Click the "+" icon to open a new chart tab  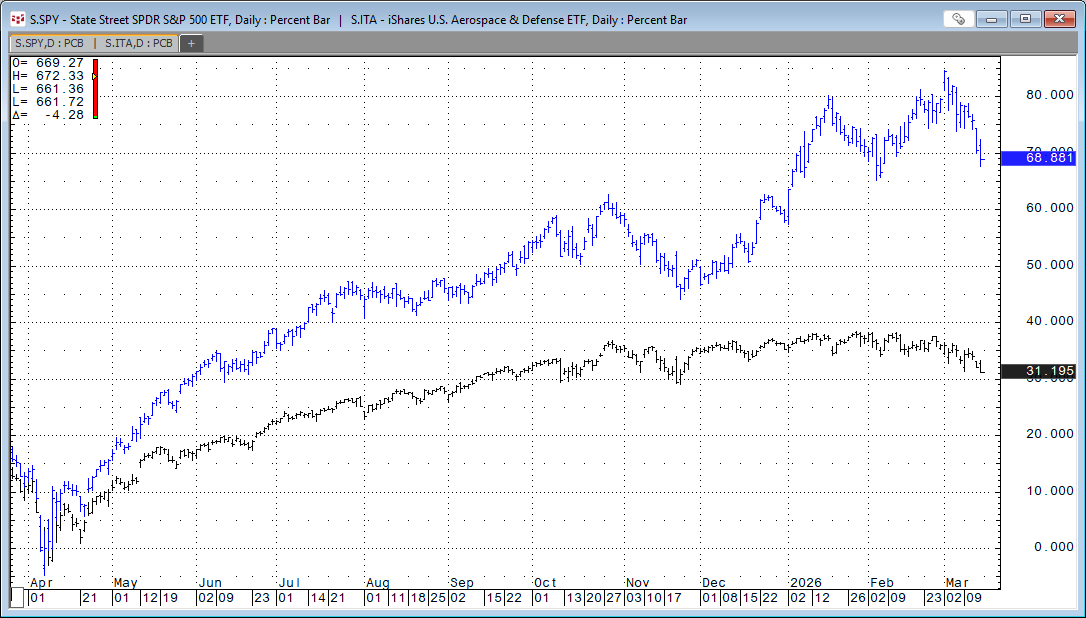point(190,43)
